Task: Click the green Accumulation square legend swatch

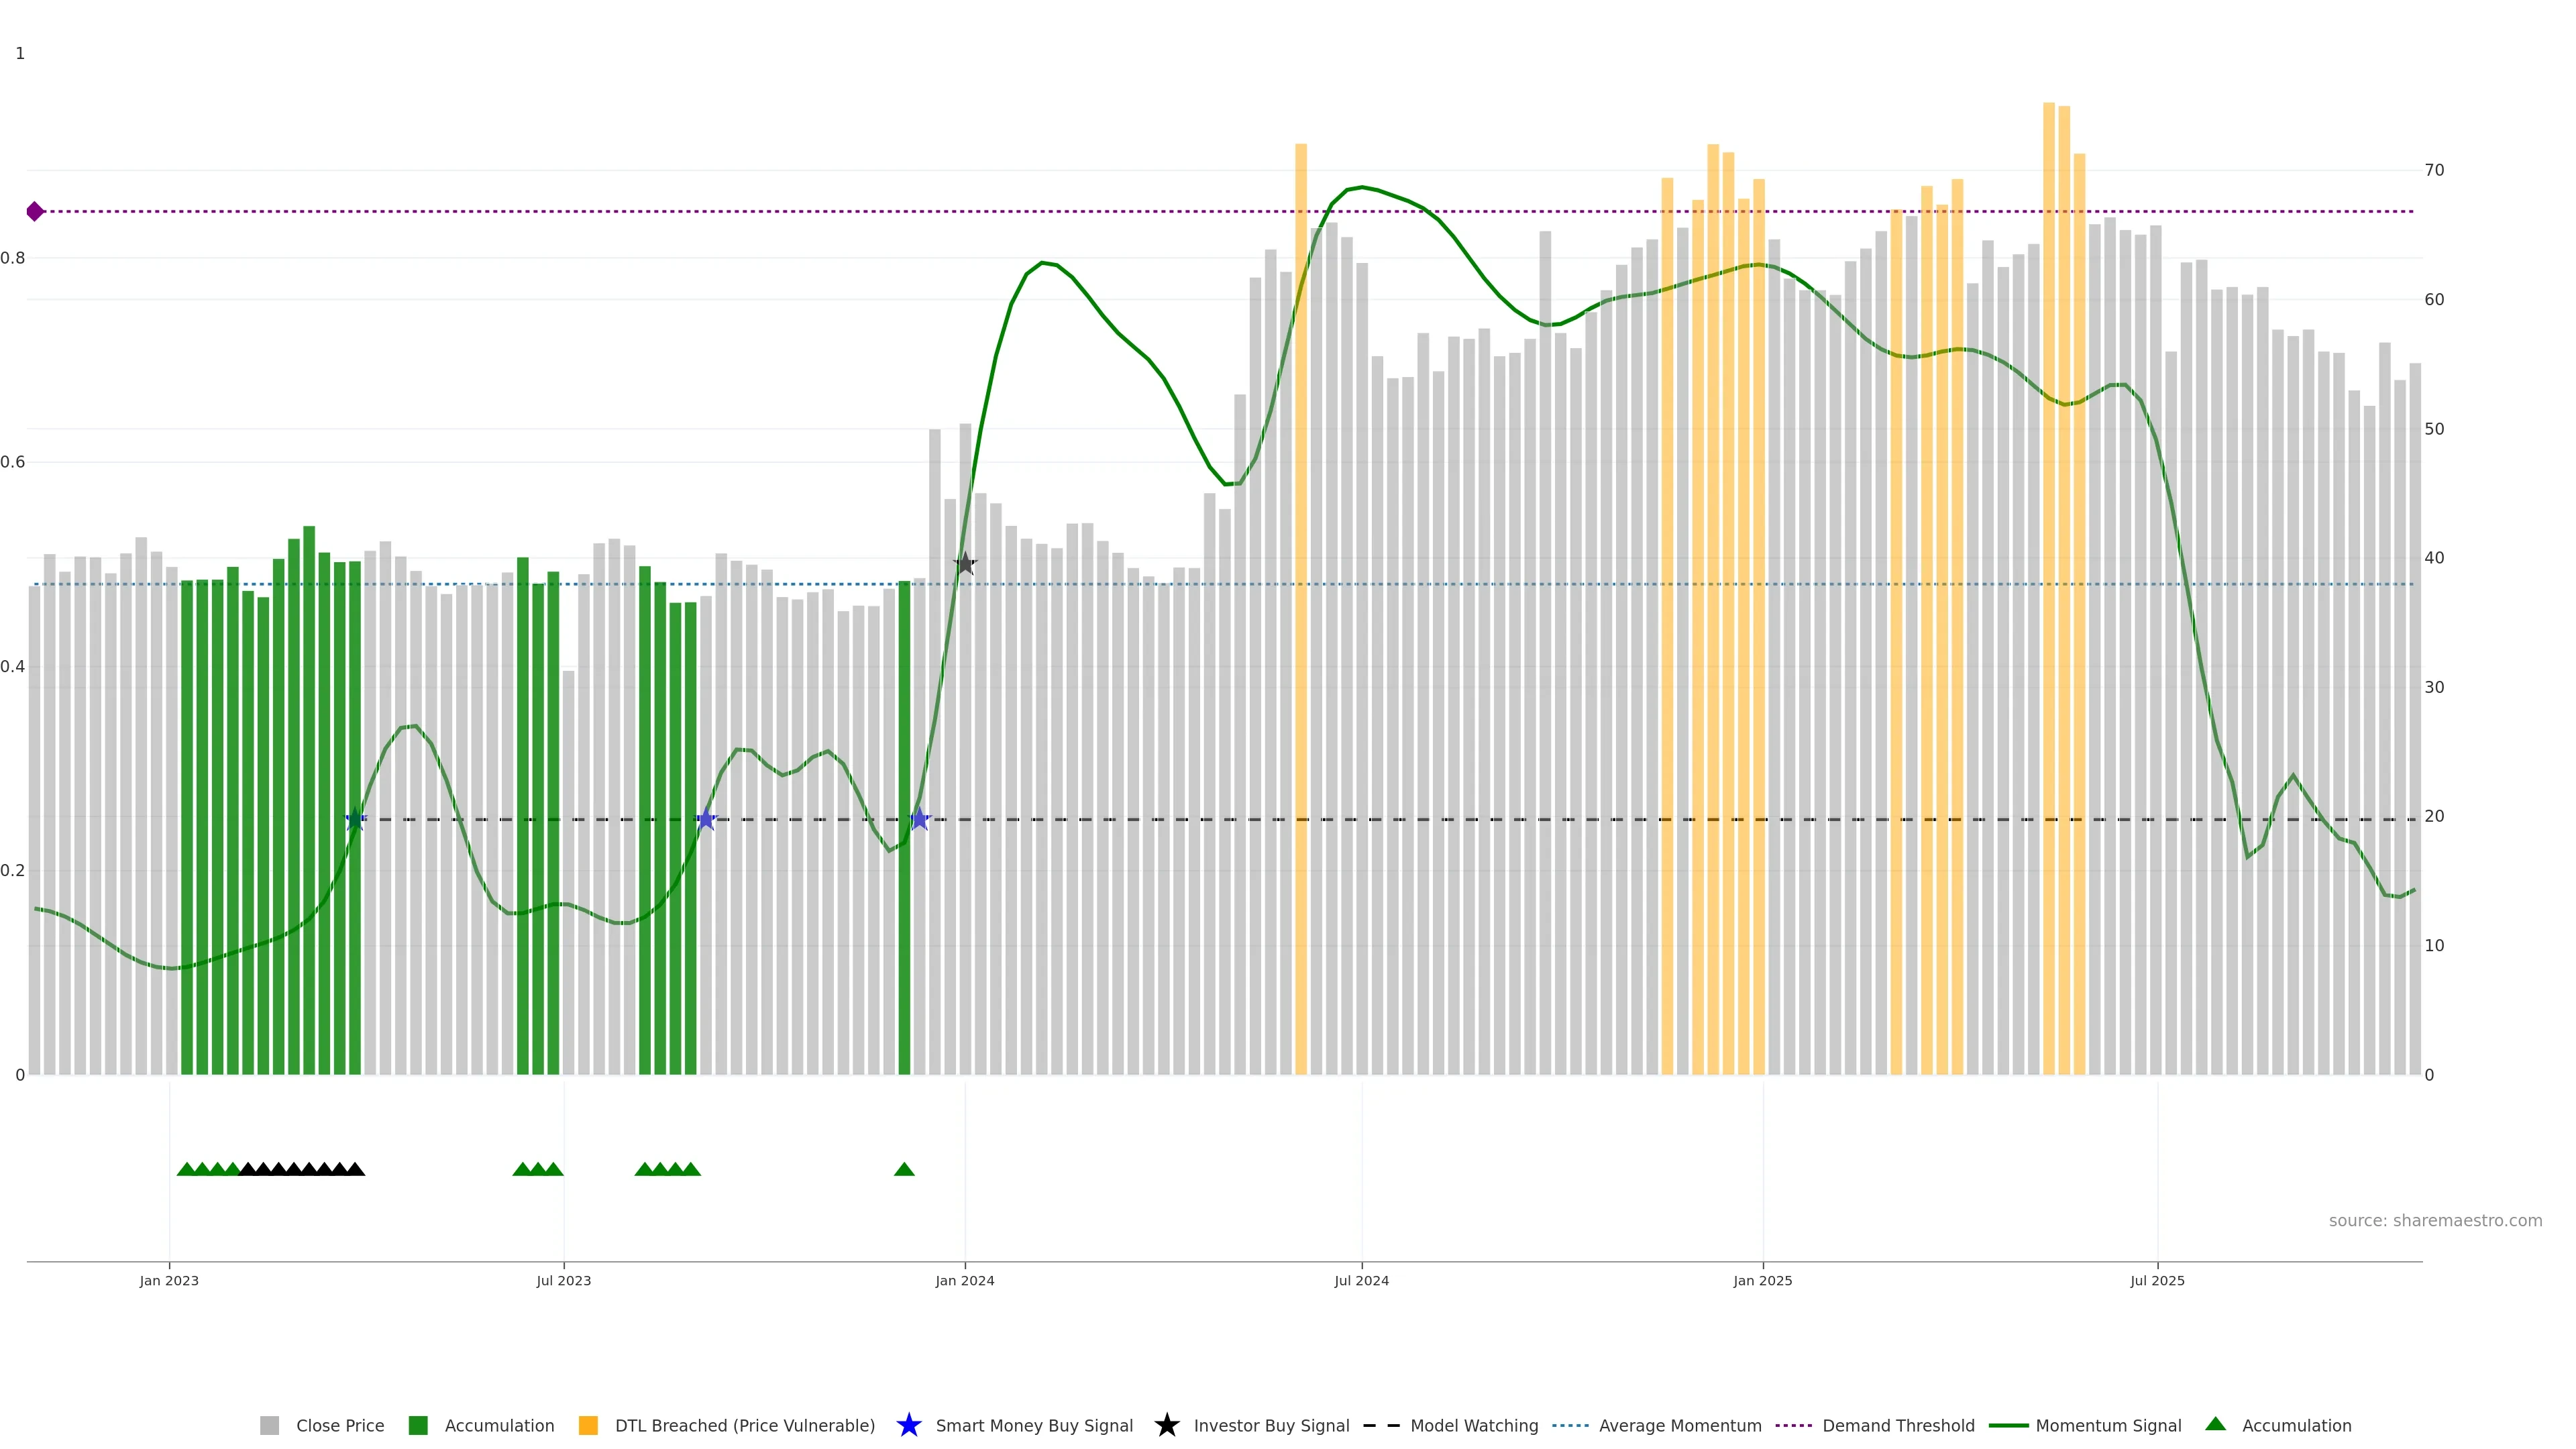Action: click(x=418, y=1425)
